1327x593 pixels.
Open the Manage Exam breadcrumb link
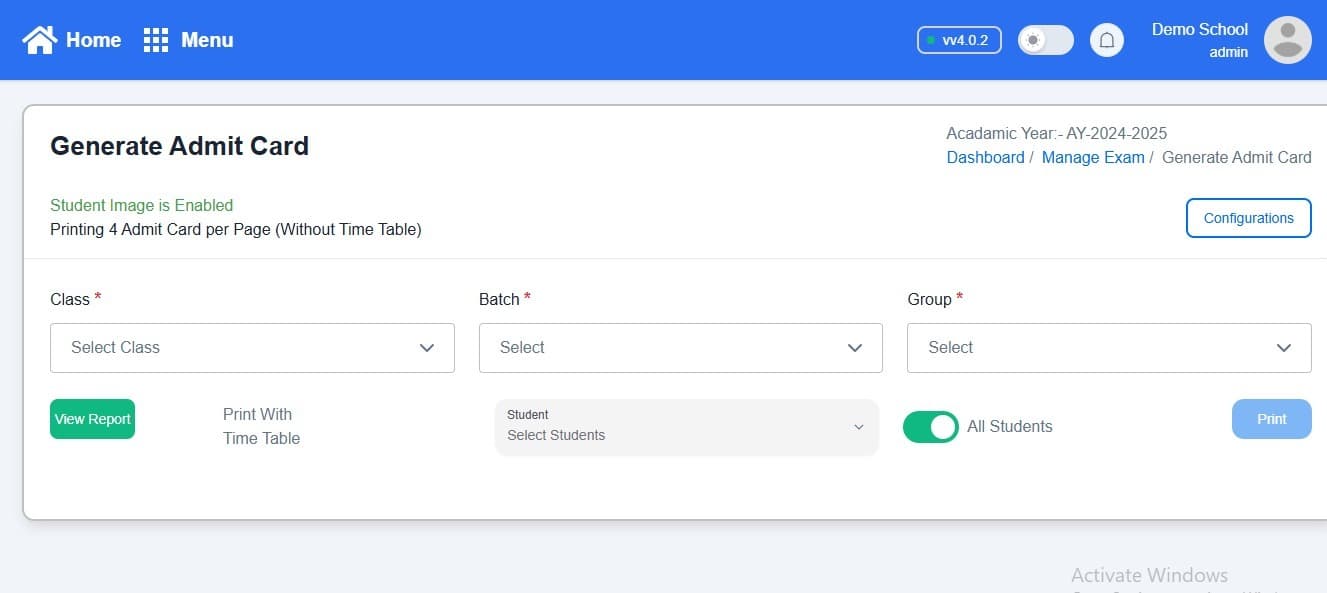coord(1092,157)
